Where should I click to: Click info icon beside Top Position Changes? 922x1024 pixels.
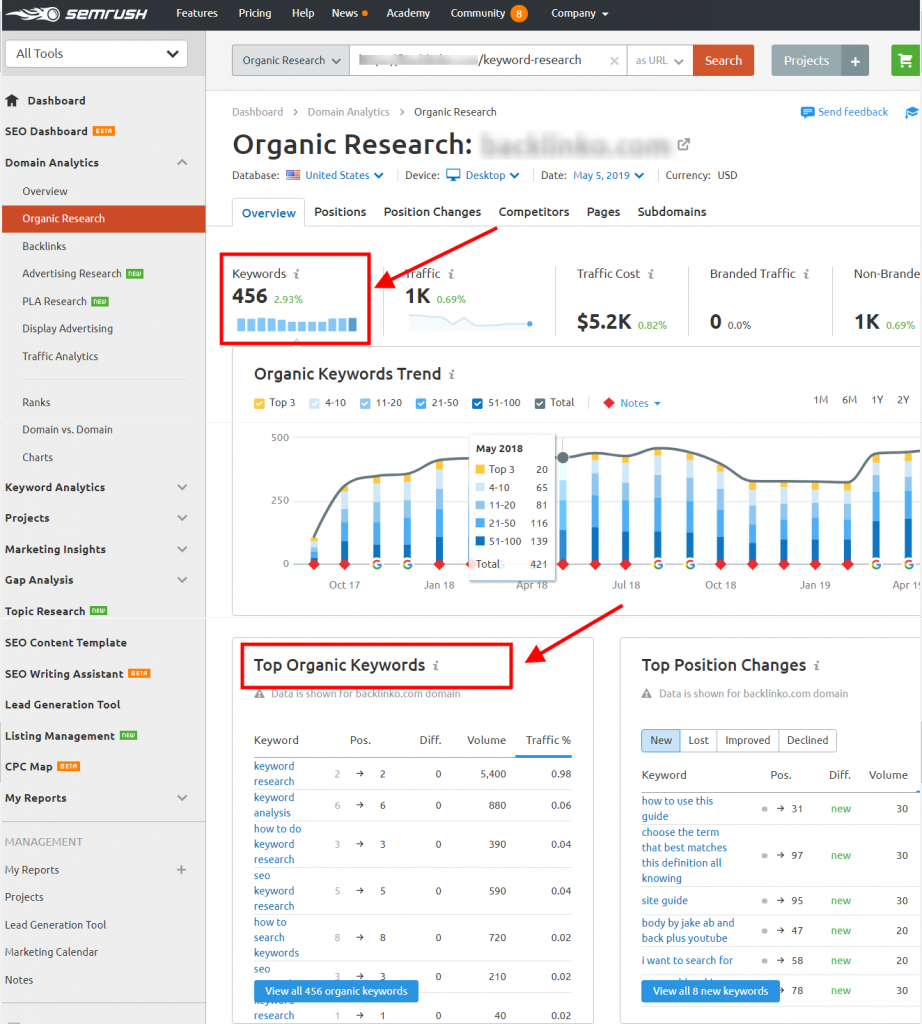[816, 665]
